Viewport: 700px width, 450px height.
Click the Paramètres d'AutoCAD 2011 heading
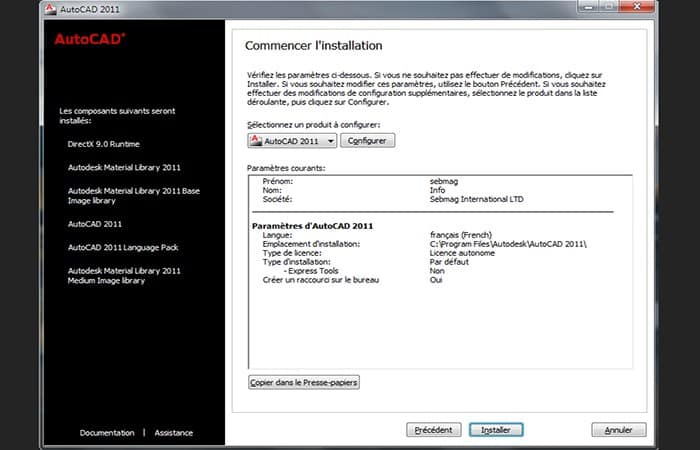(x=312, y=226)
